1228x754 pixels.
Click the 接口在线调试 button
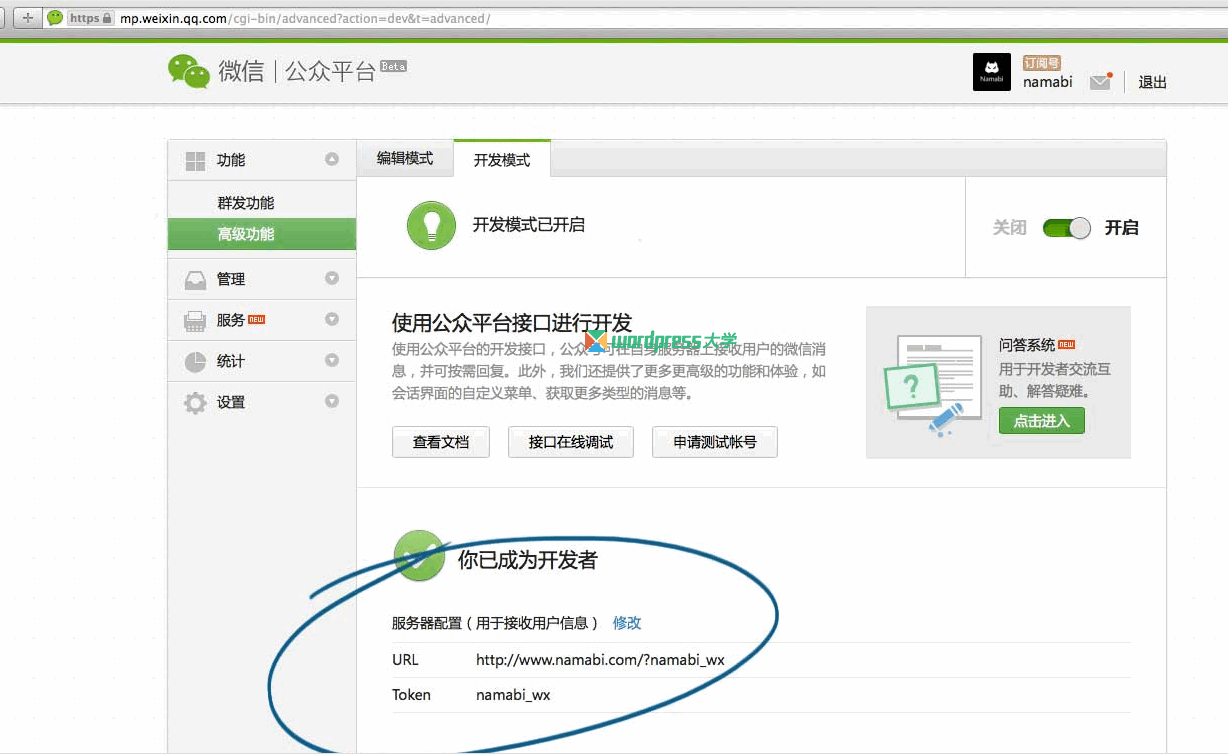(571, 442)
